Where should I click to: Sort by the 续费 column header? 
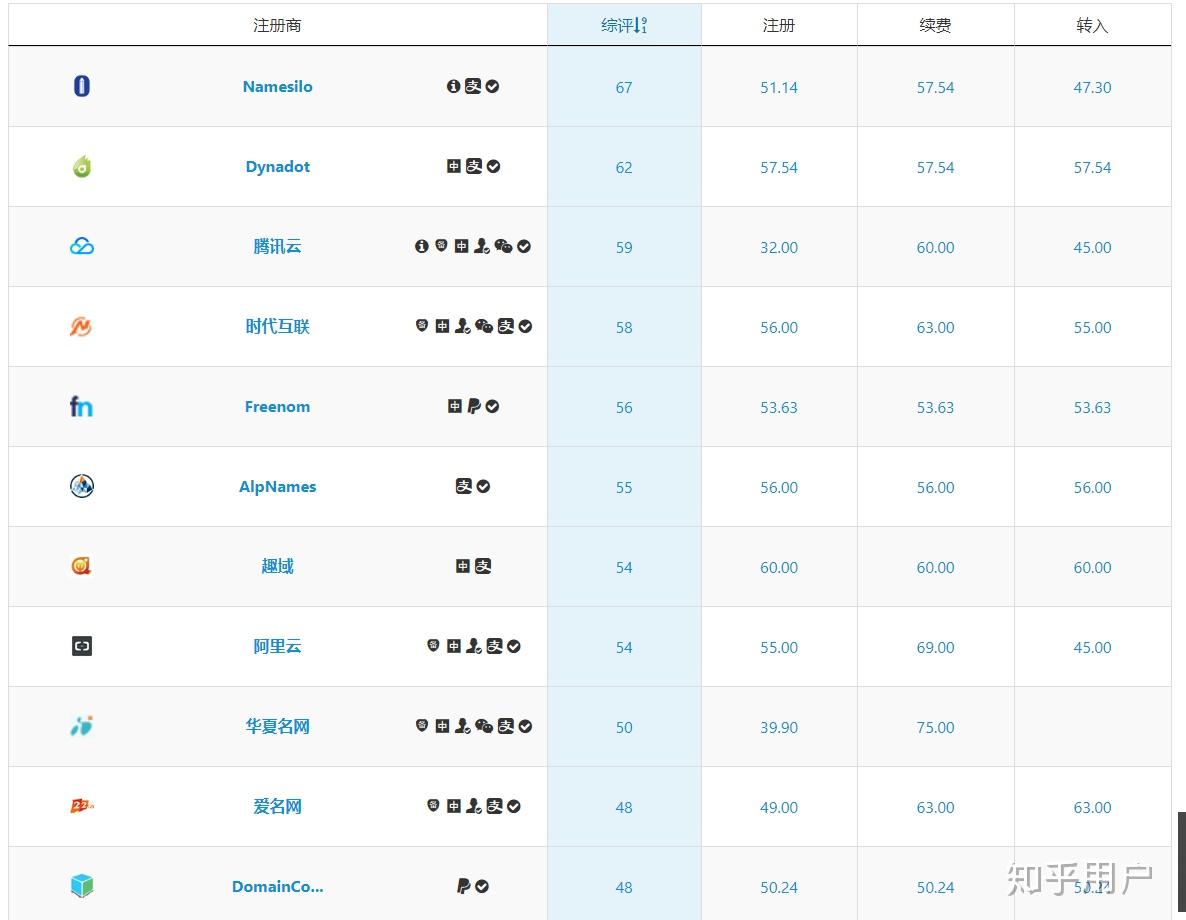935,25
